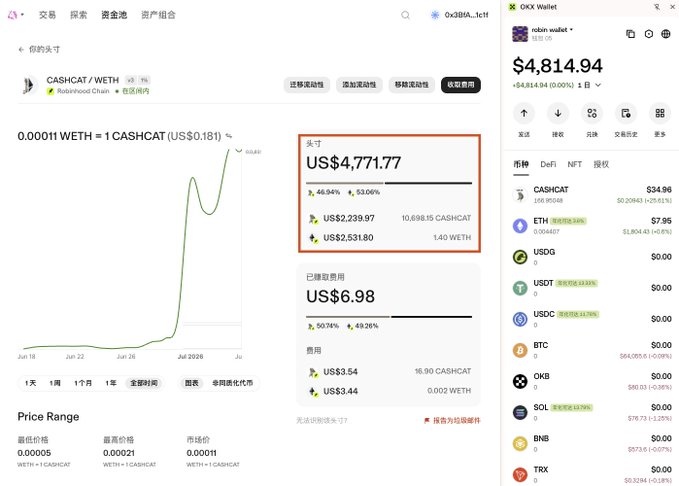Select the 1周 time range
Viewport: 679px width, 486px height.
(x=55, y=383)
